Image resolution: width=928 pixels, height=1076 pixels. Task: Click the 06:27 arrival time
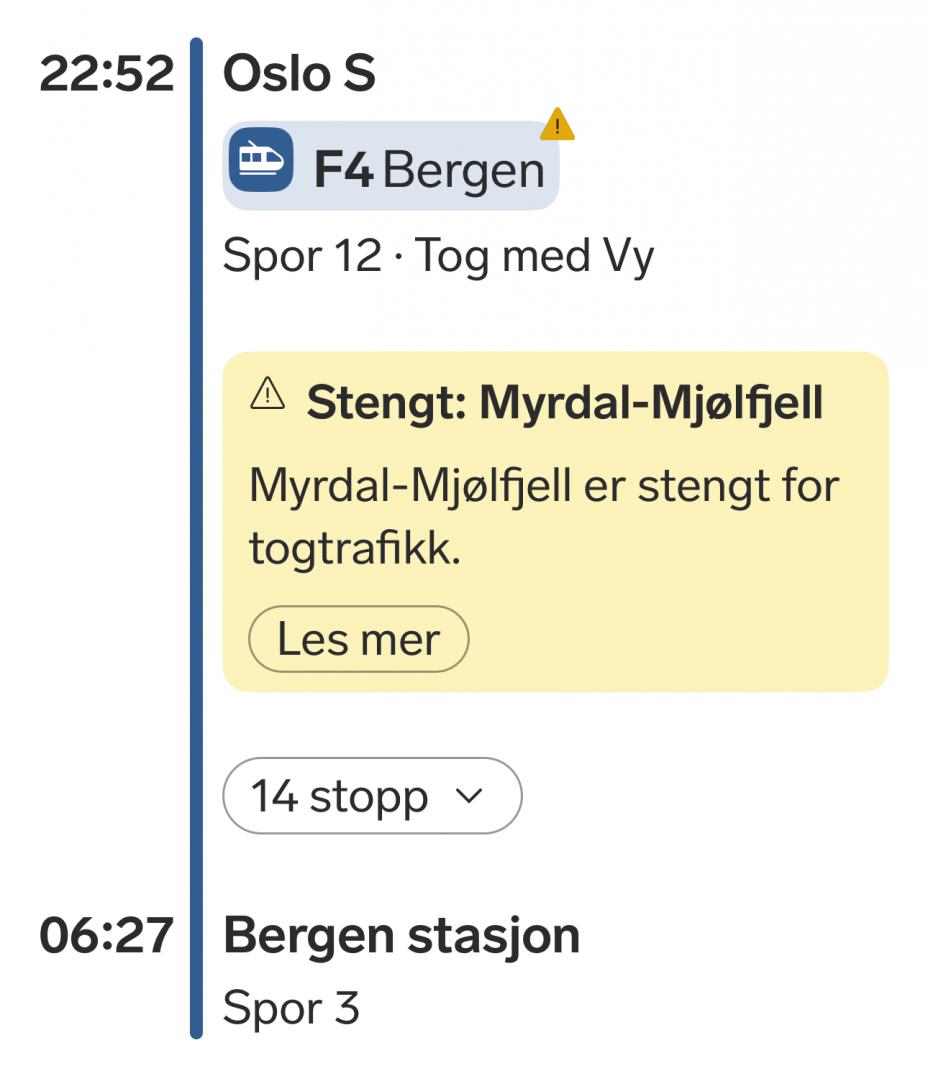pyautogui.click(x=106, y=935)
